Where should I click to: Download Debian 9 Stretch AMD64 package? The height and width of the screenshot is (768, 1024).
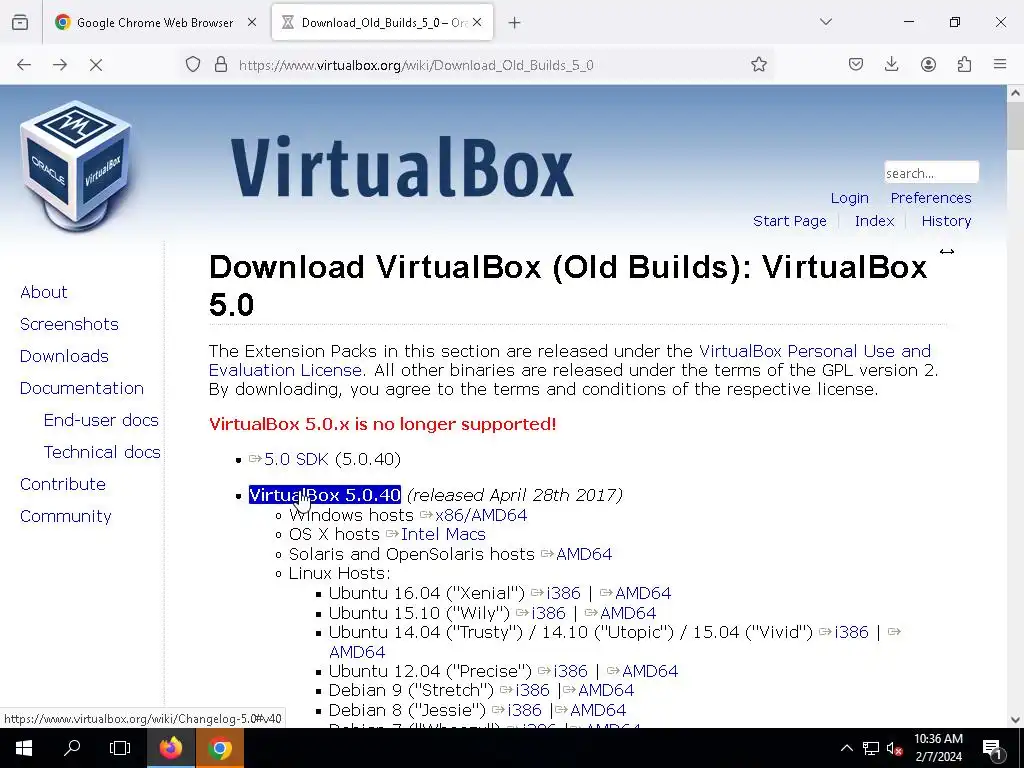click(x=605, y=690)
